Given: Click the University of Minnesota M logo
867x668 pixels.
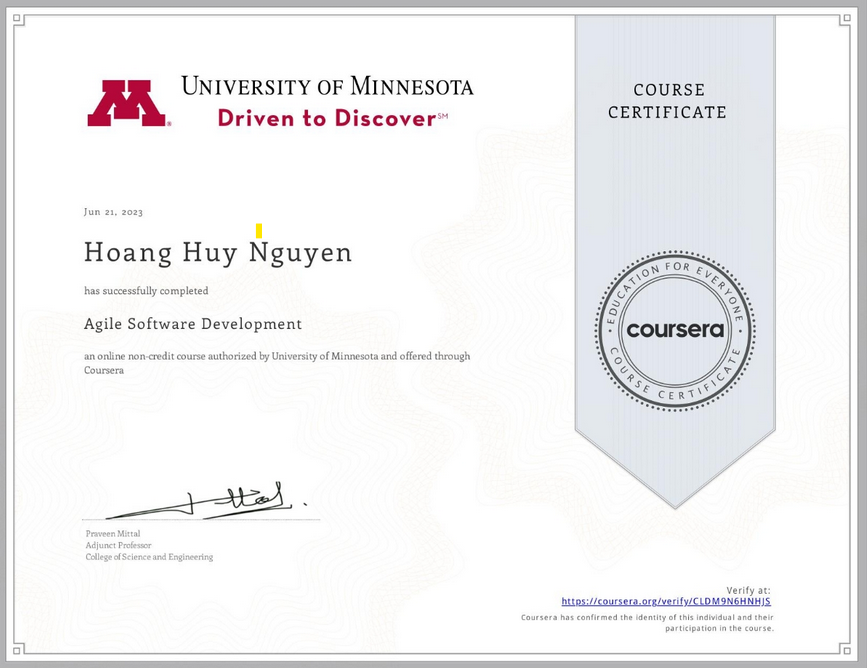Looking at the screenshot, I should [127, 103].
